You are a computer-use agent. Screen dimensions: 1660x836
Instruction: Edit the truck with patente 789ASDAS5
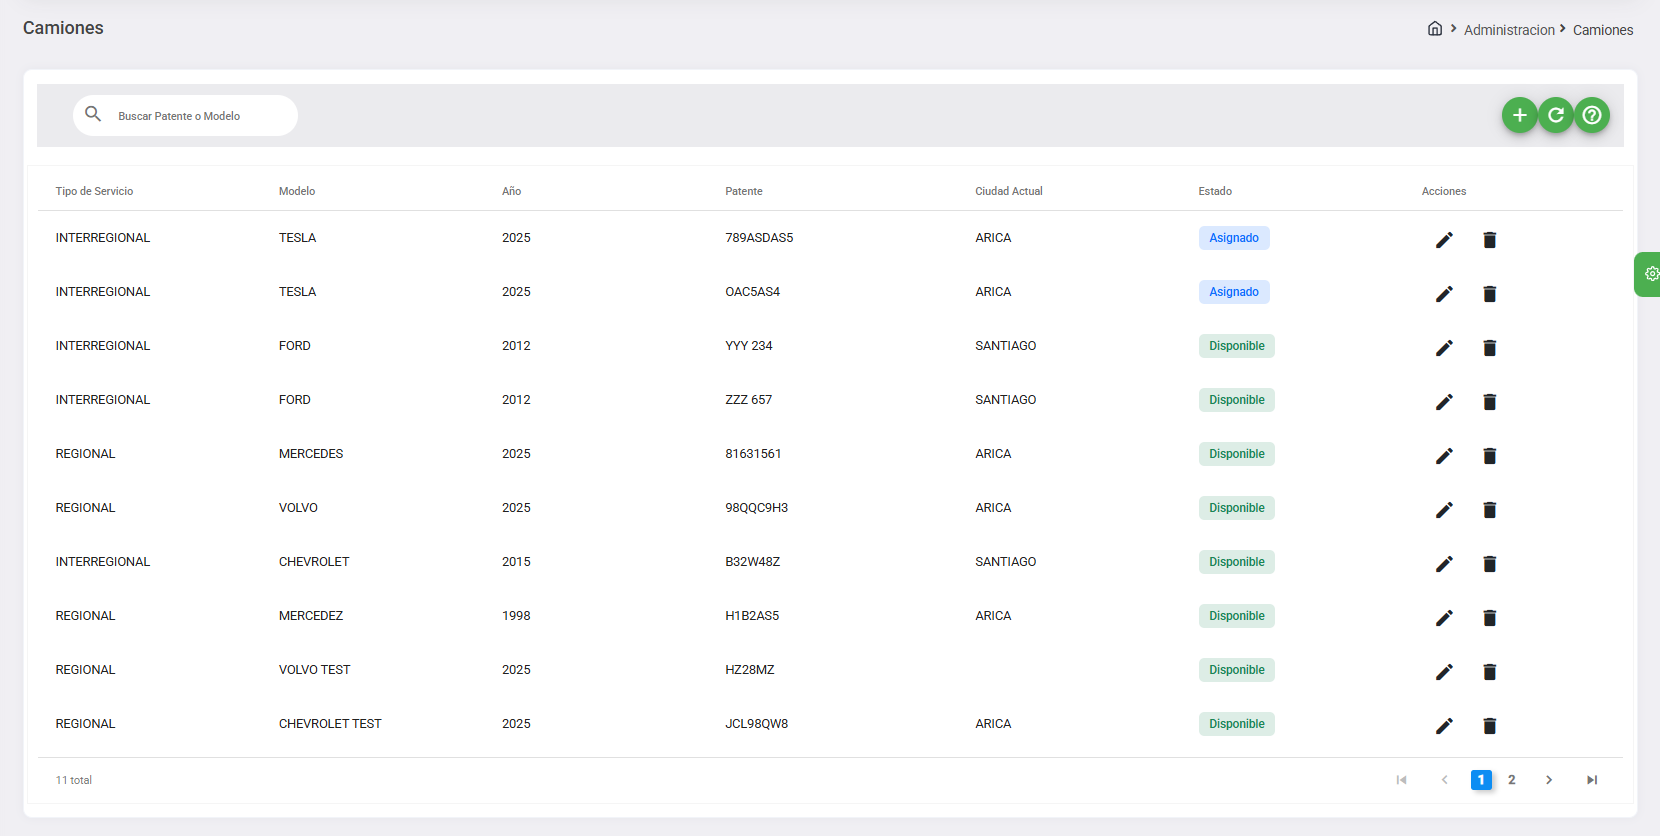[1444, 240]
